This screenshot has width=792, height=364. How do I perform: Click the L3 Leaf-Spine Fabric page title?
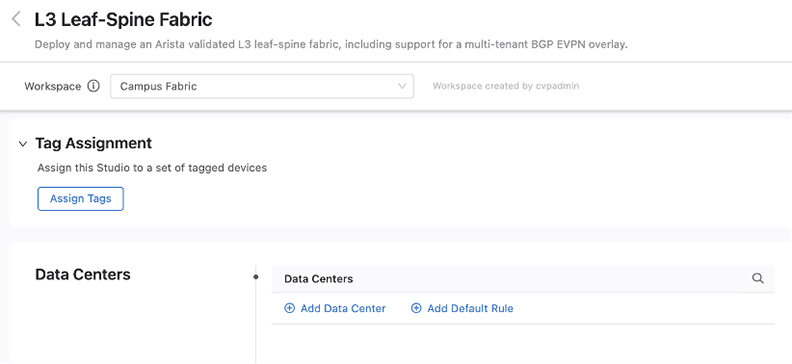(124, 20)
